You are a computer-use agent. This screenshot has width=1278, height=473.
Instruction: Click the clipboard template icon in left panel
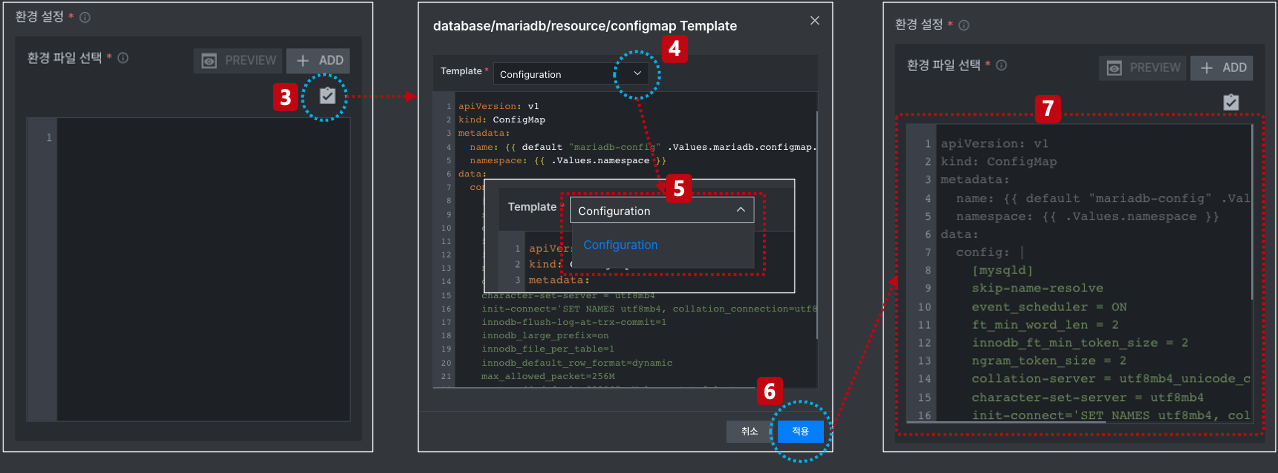(326, 96)
